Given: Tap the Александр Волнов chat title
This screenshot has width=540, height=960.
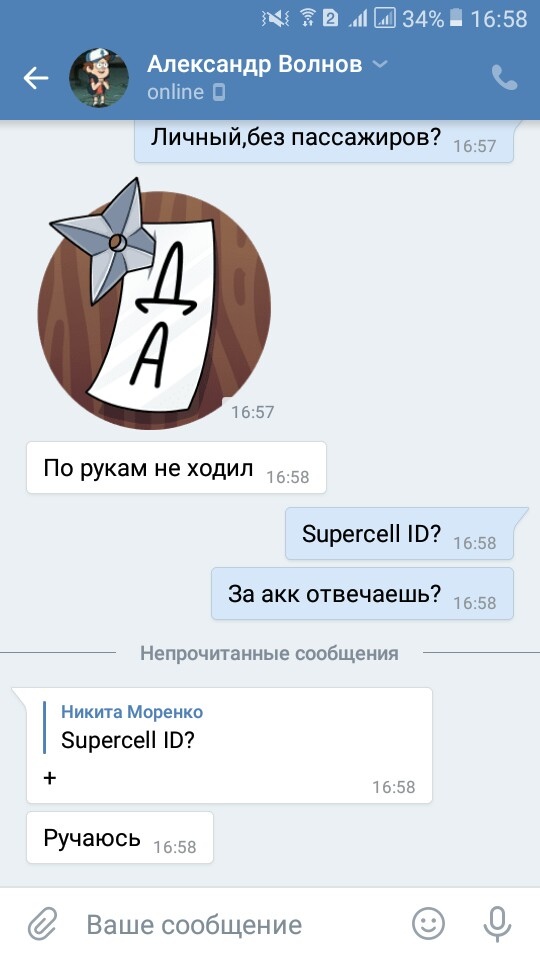Looking at the screenshot, I should (x=254, y=64).
